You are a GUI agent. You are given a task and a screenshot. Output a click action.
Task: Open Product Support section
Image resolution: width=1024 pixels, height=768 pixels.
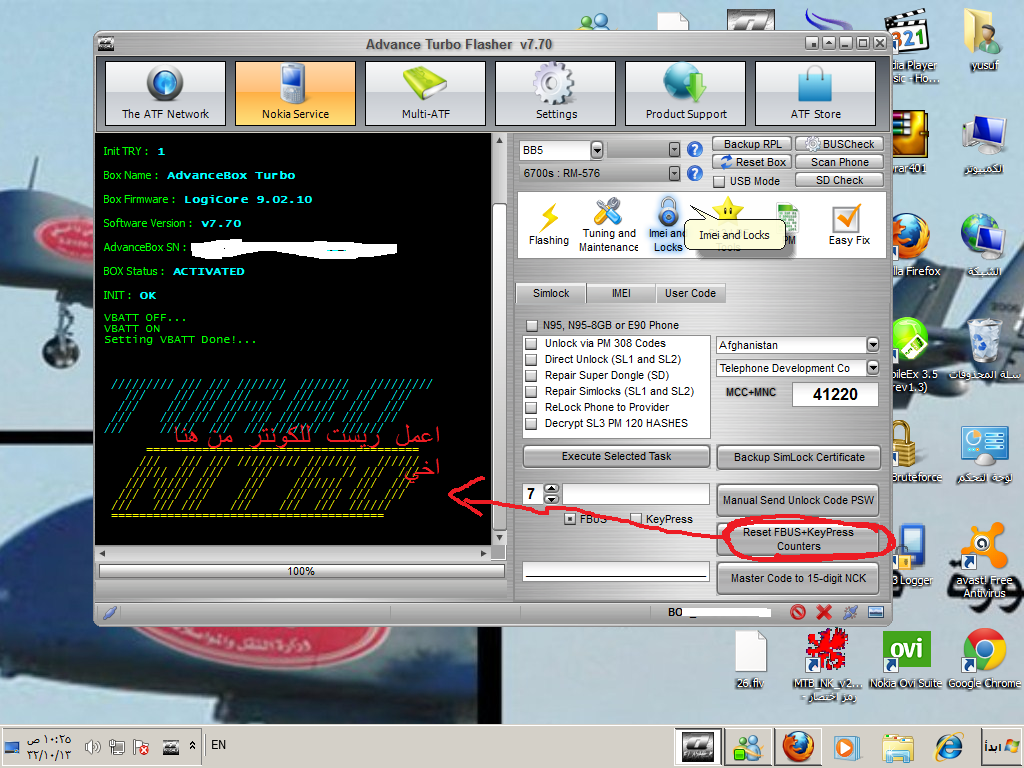pyautogui.click(x=685, y=93)
